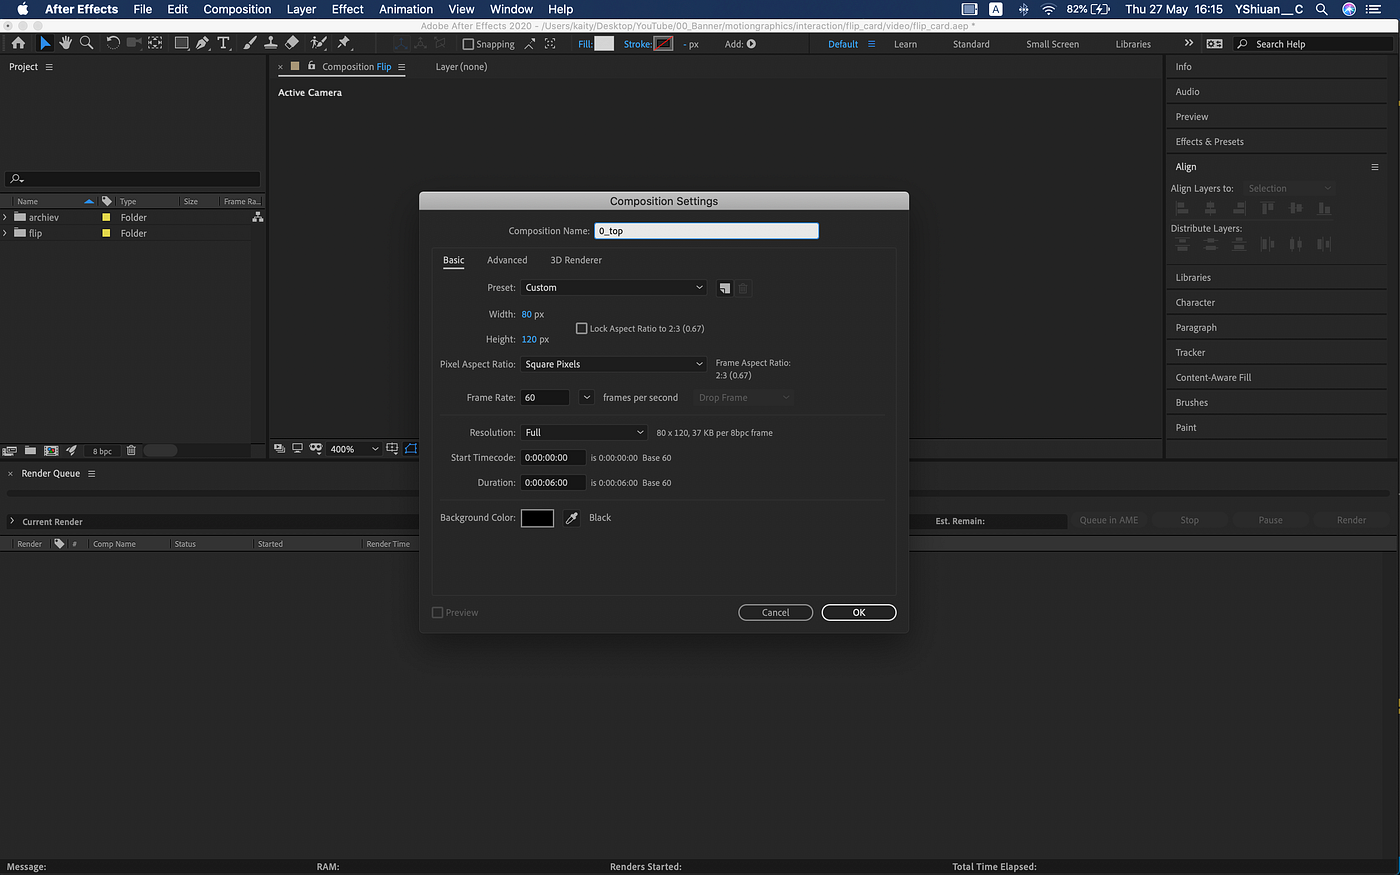Click the Width value 80
The width and height of the screenshot is (1400, 875).
point(527,314)
